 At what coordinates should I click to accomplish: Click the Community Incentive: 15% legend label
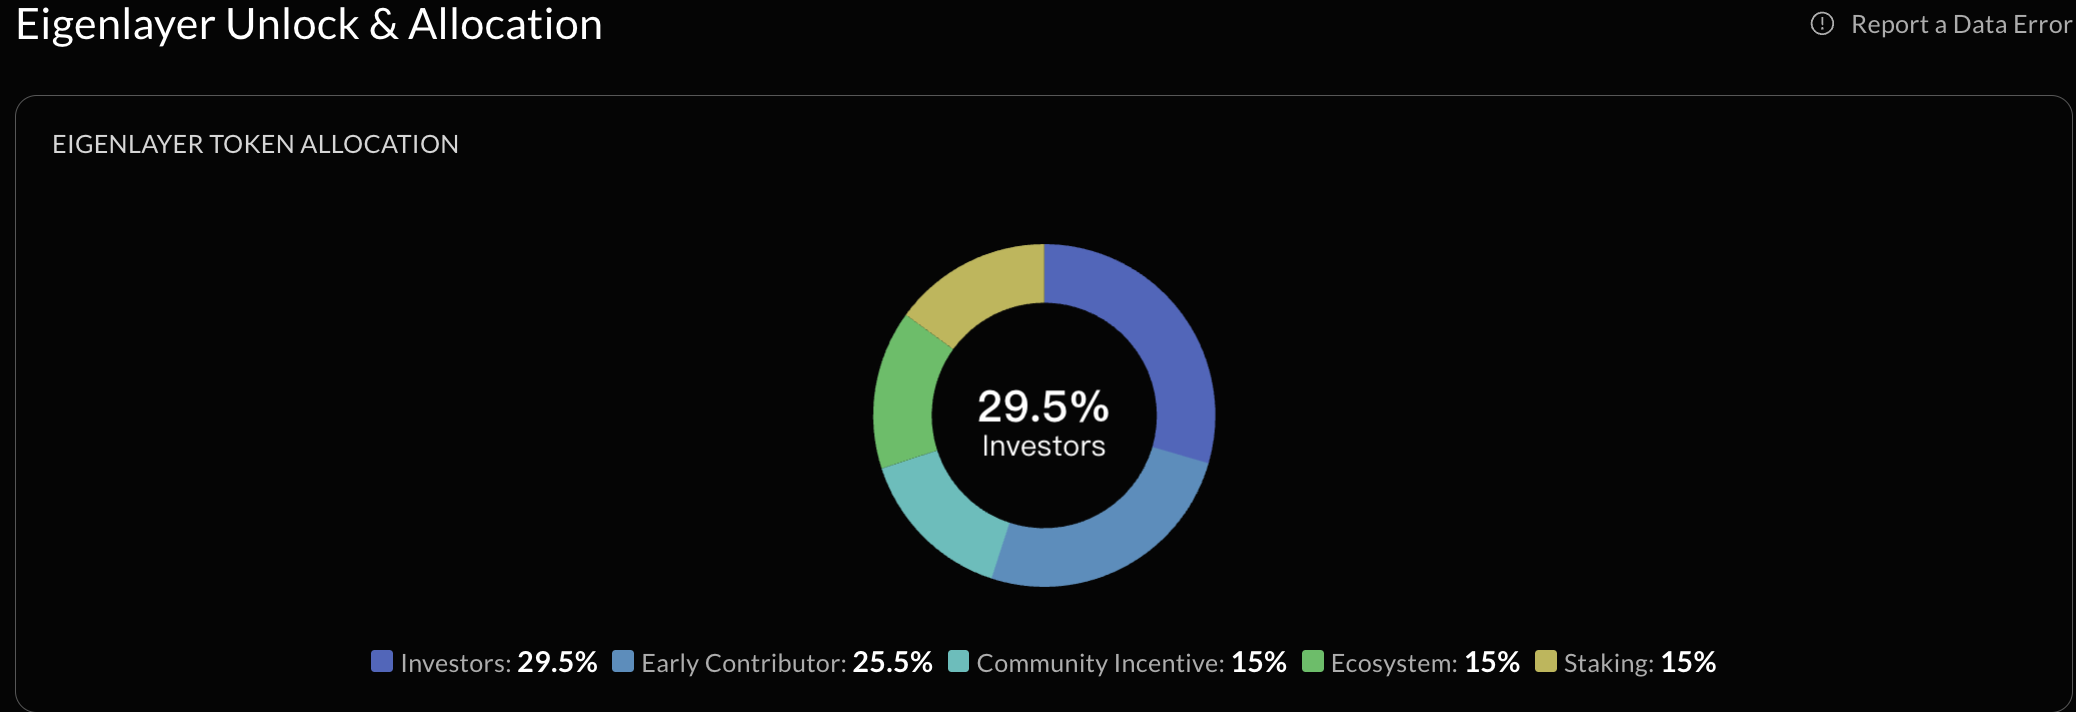[x=1131, y=662]
